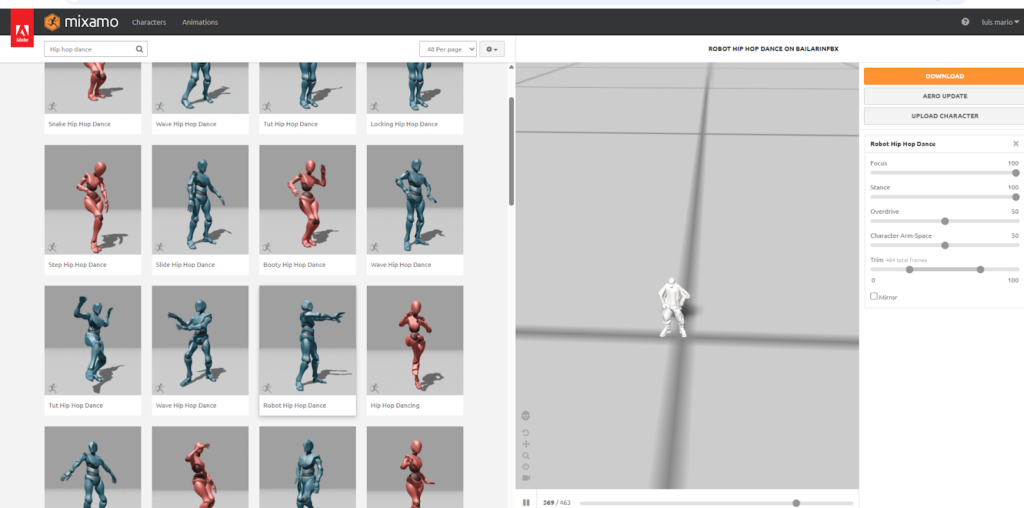Select the zoom camera tool
This screenshot has width=1024, height=508.
click(x=526, y=456)
